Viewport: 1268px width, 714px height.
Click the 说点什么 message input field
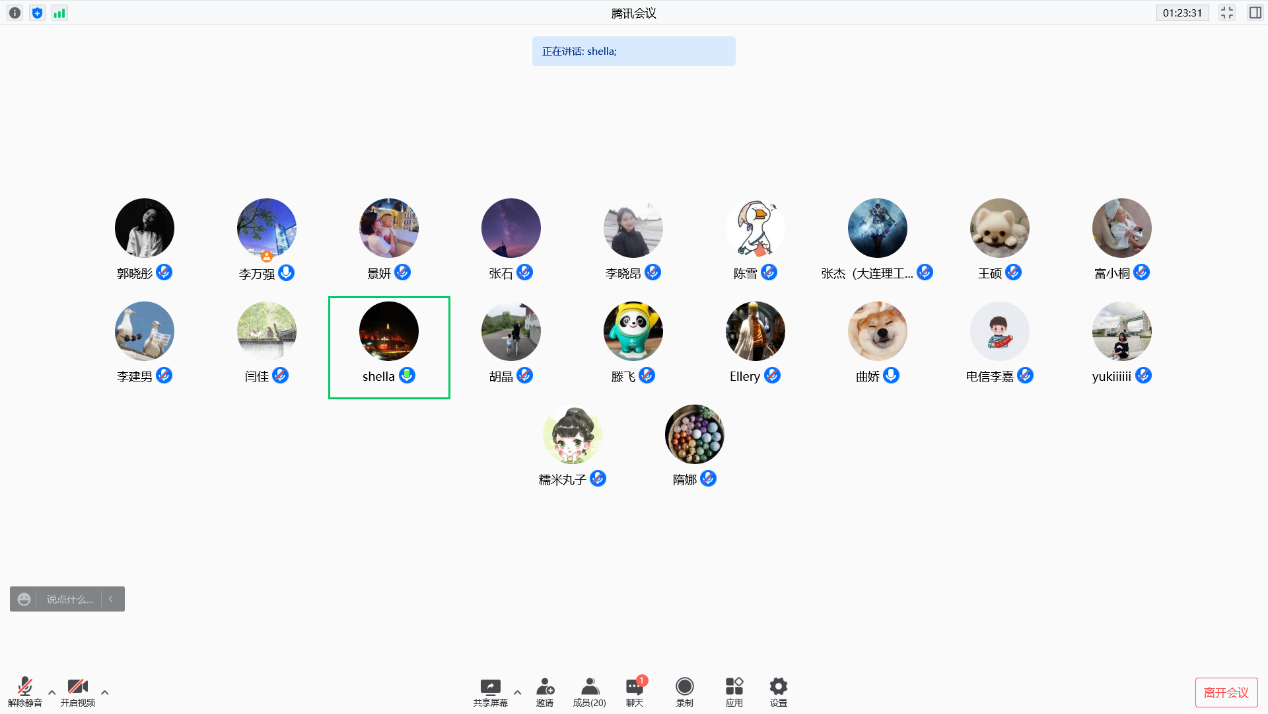click(x=70, y=599)
